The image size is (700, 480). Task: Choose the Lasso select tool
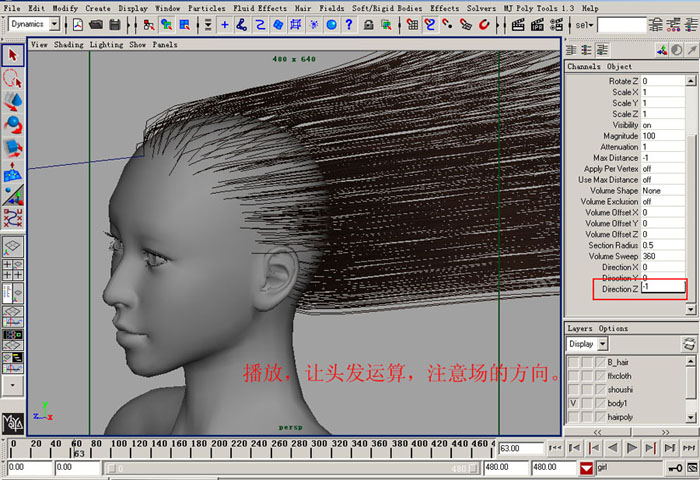click(12, 78)
